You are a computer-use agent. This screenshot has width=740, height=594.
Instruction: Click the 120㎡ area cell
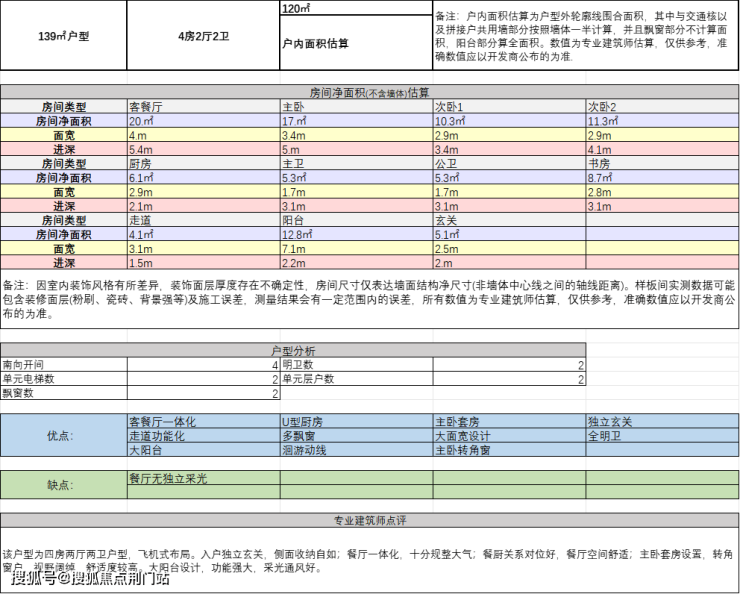tap(355, 8)
